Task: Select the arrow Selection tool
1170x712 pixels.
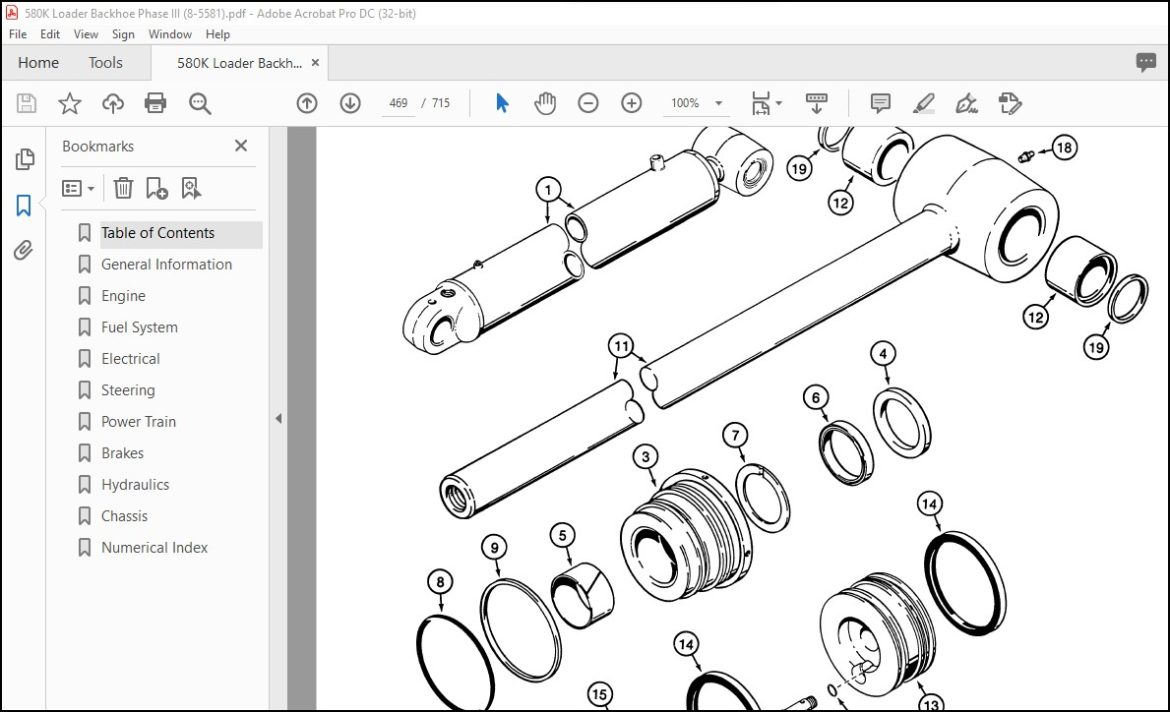Action: pos(502,103)
